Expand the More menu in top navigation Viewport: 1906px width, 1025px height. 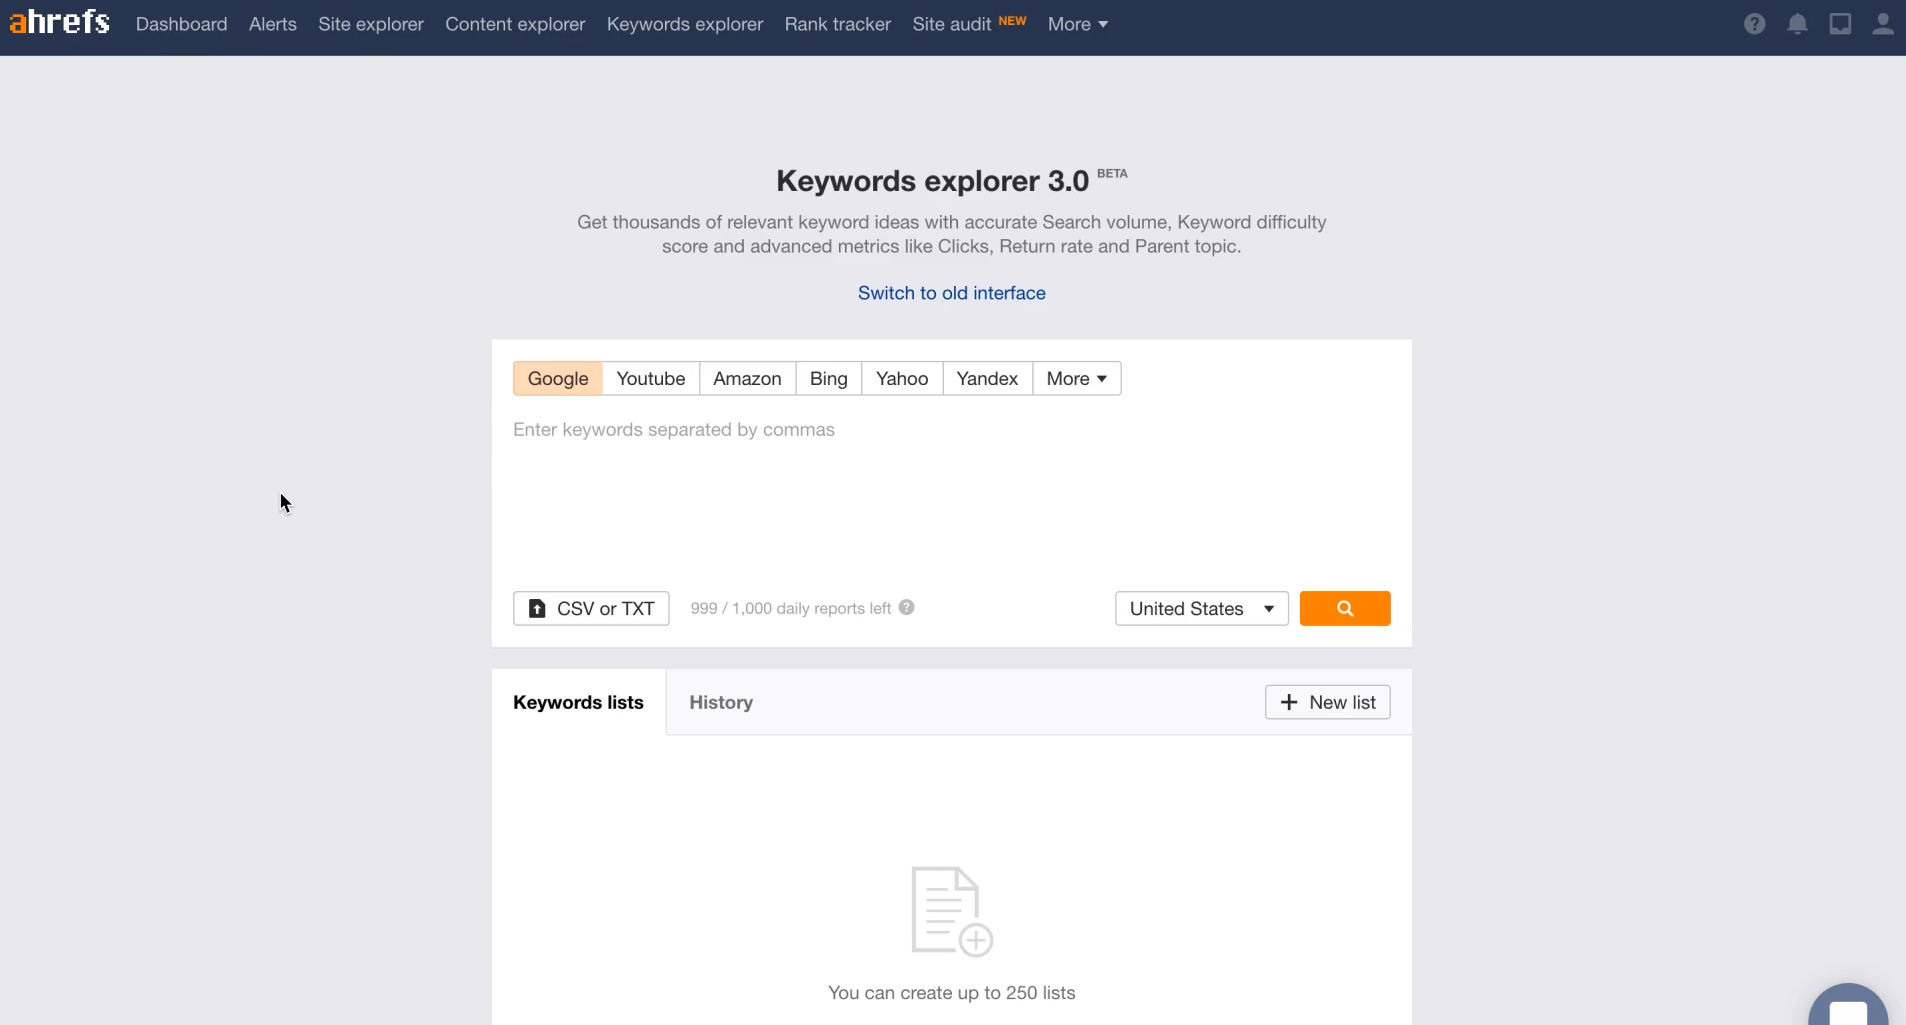[x=1078, y=24]
